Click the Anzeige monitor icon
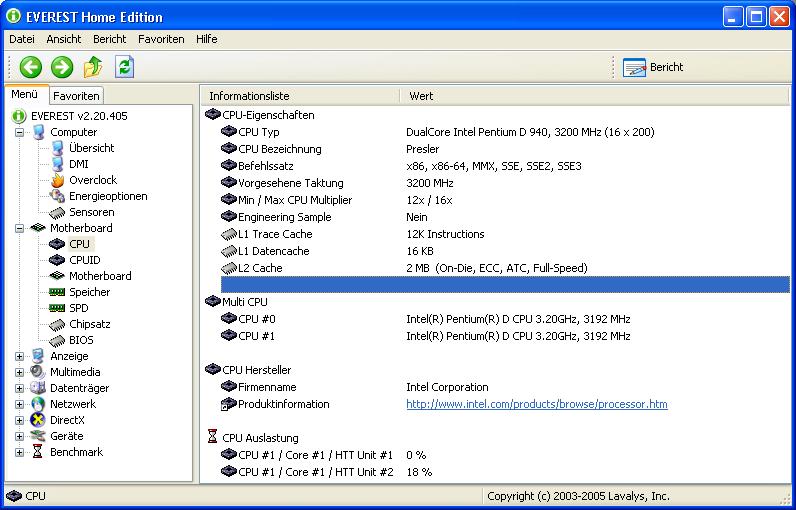 (38, 356)
